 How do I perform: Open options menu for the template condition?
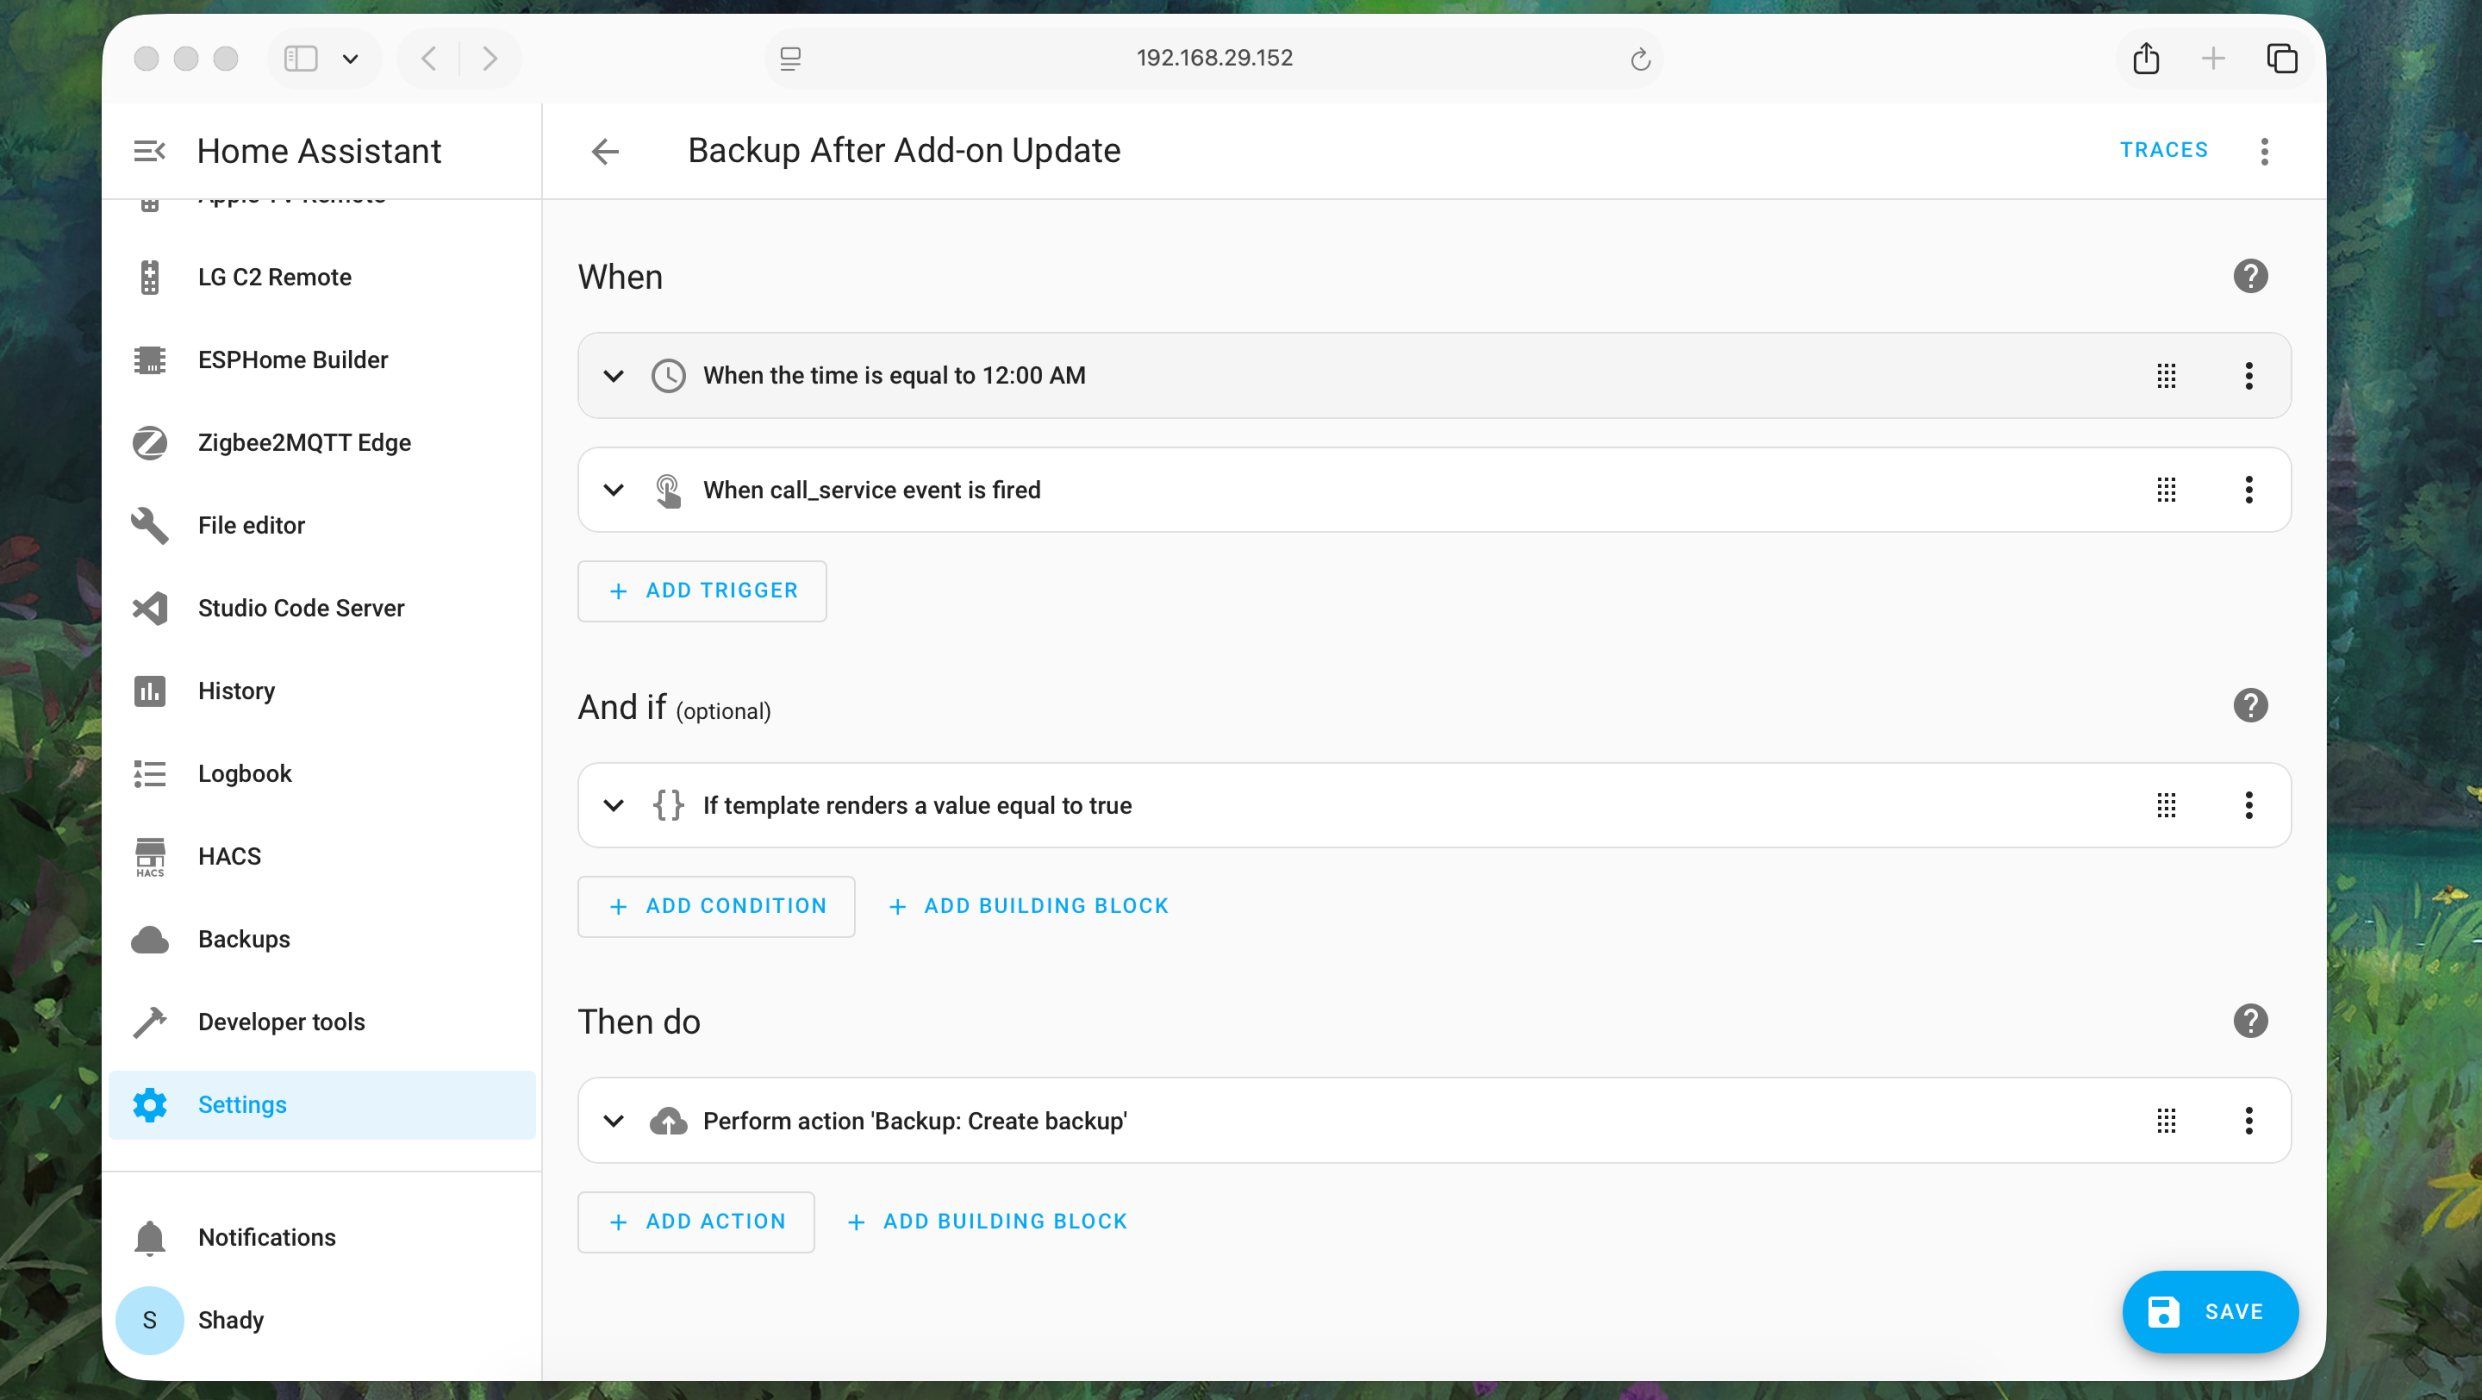coord(2249,806)
